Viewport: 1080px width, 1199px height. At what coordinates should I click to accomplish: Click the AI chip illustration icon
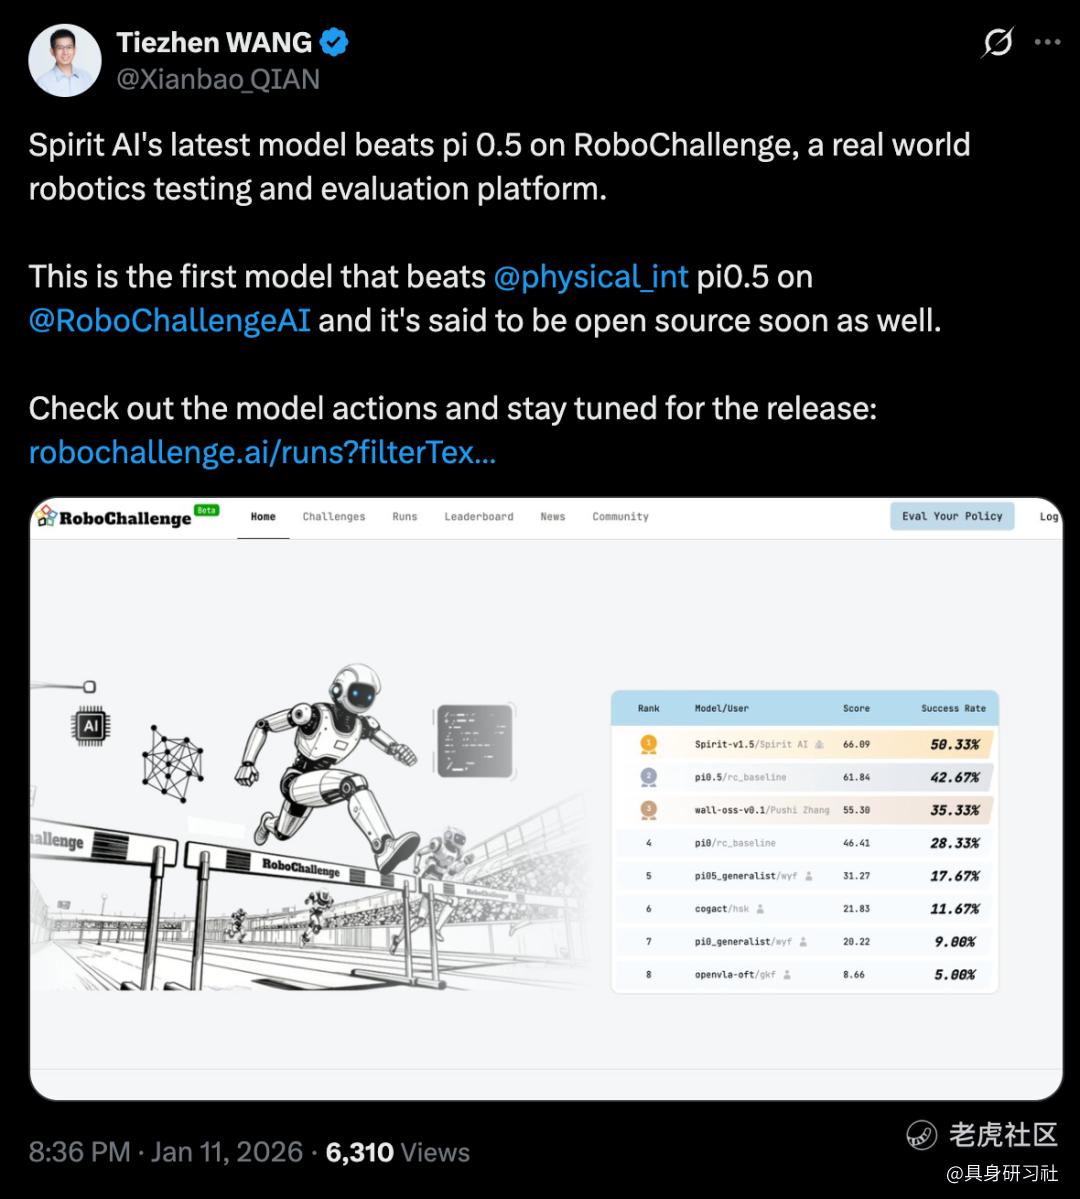click(x=90, y=726)
